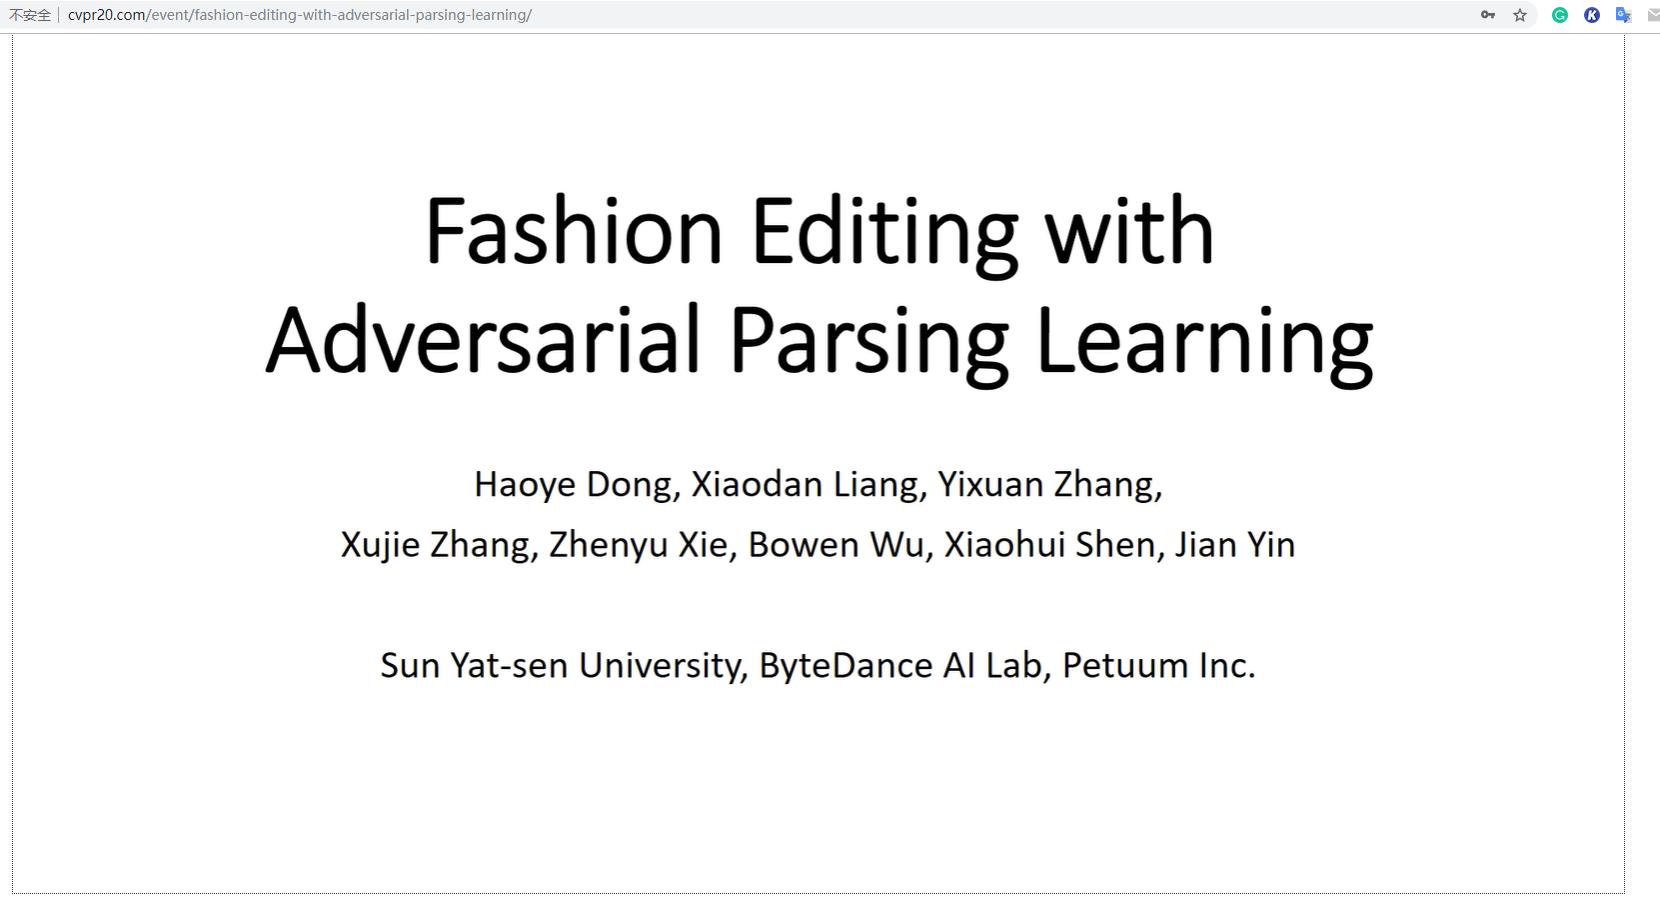Screen dimensions: 1660x913
Task: Click the 不安全 site security indicator
Action: click(30, 15)
